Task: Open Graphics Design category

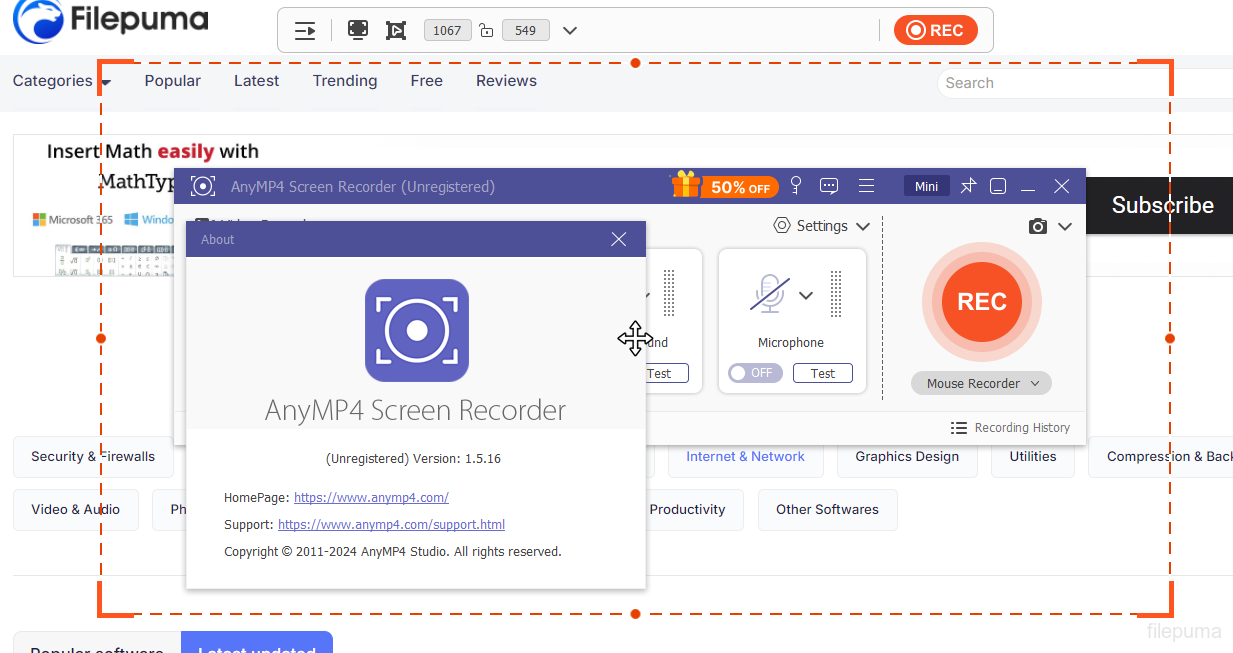Action: 907,457
